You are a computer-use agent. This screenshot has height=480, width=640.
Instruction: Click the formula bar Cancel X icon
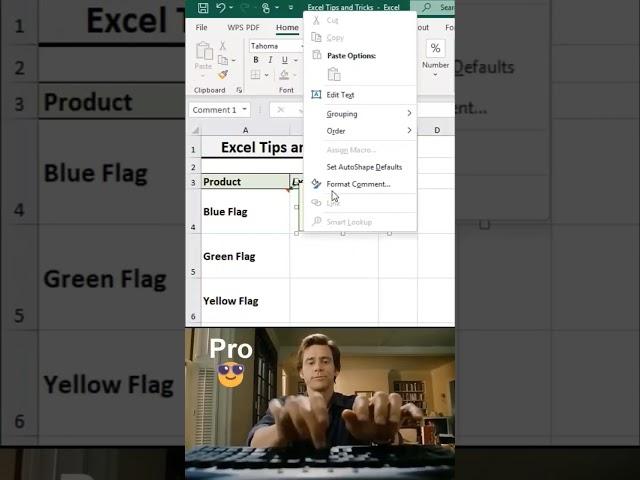tap(280, 110)
